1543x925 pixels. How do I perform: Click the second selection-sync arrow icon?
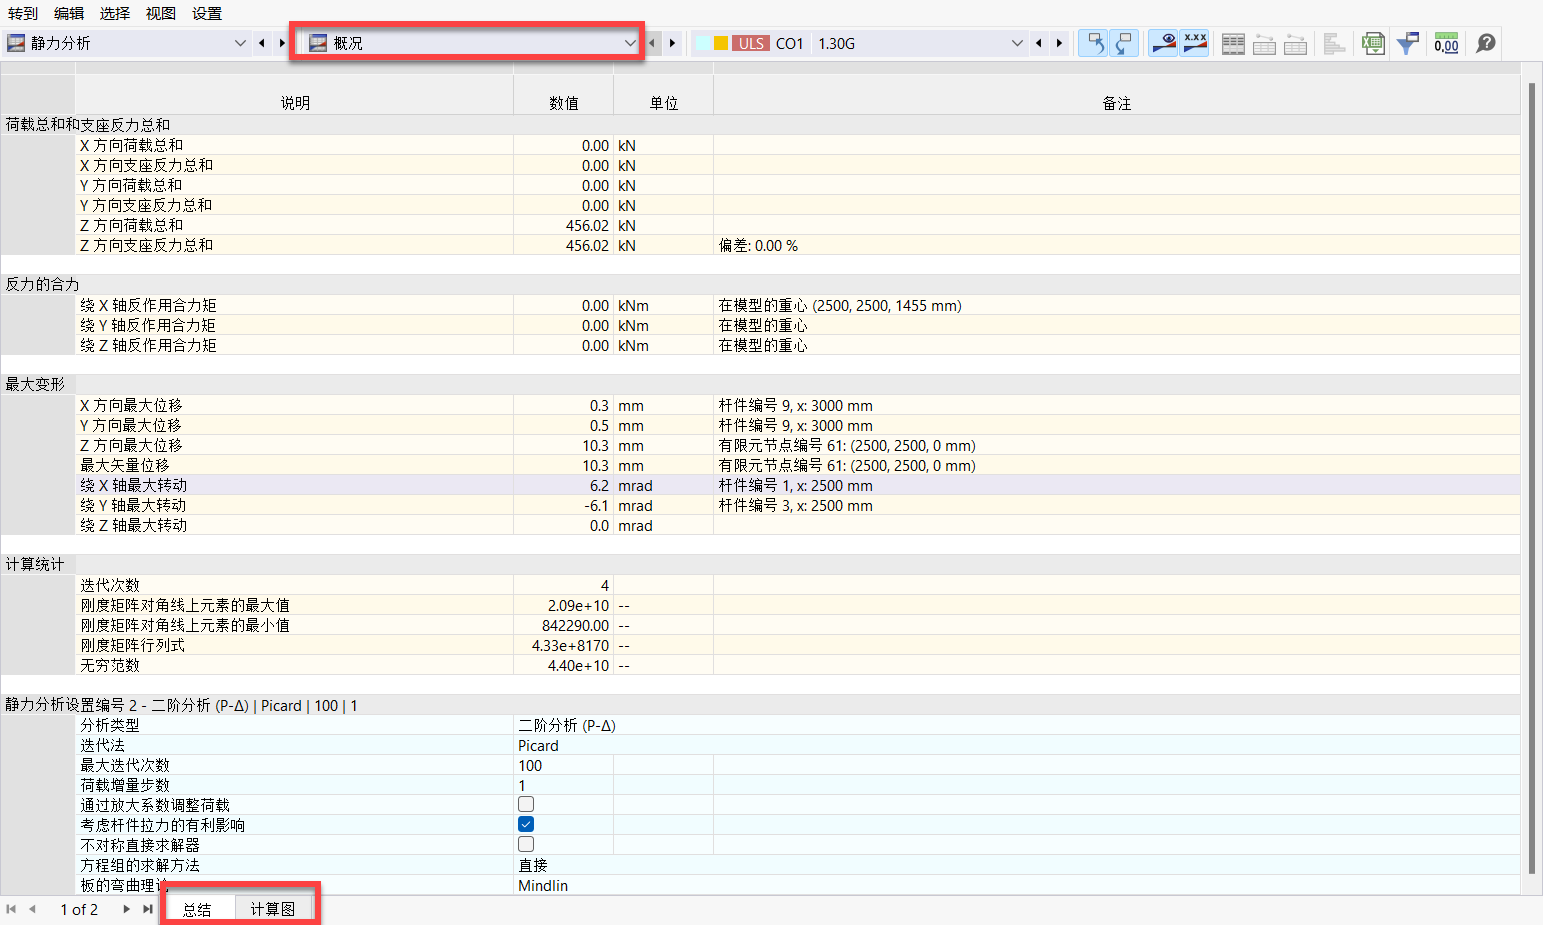tap(1123, 43)
